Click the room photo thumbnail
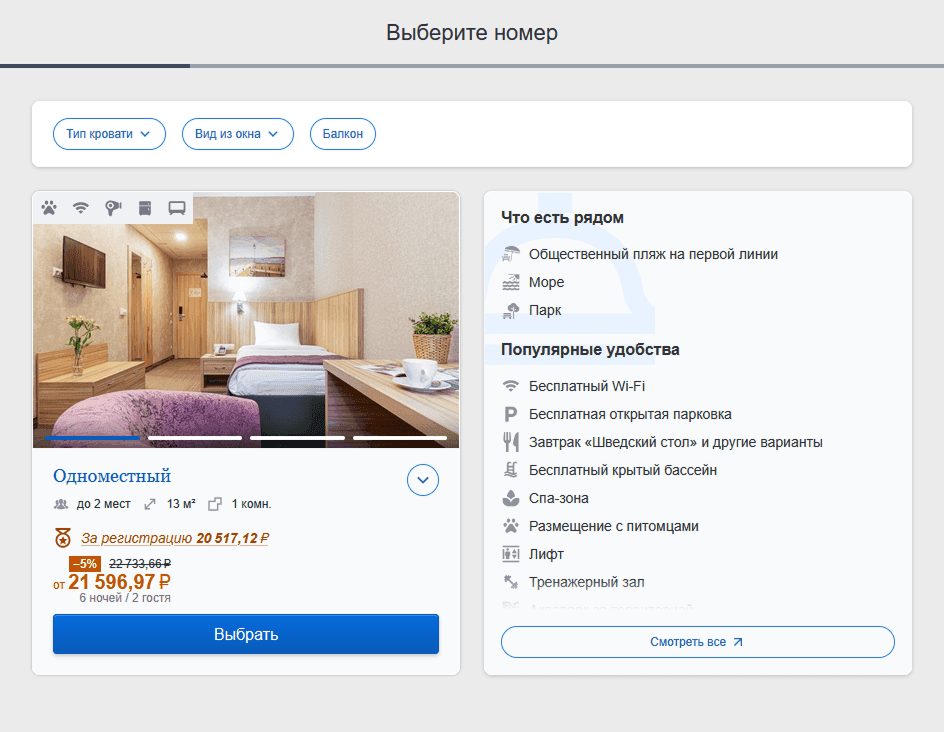Screen dimensions: 944x732 pos(246,320)
